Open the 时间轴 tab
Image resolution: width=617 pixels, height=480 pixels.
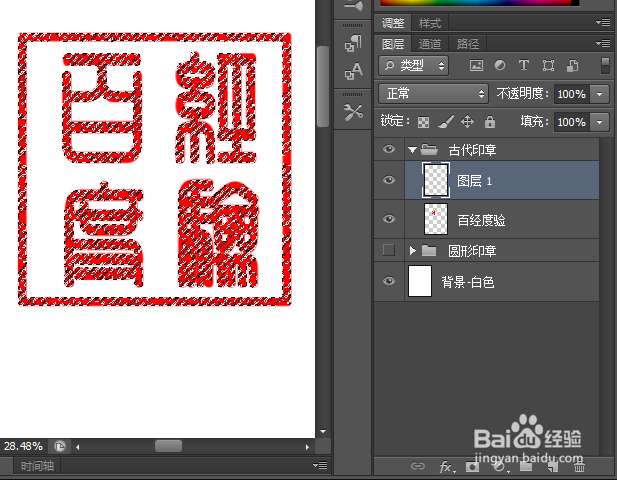tap(37, 466)
